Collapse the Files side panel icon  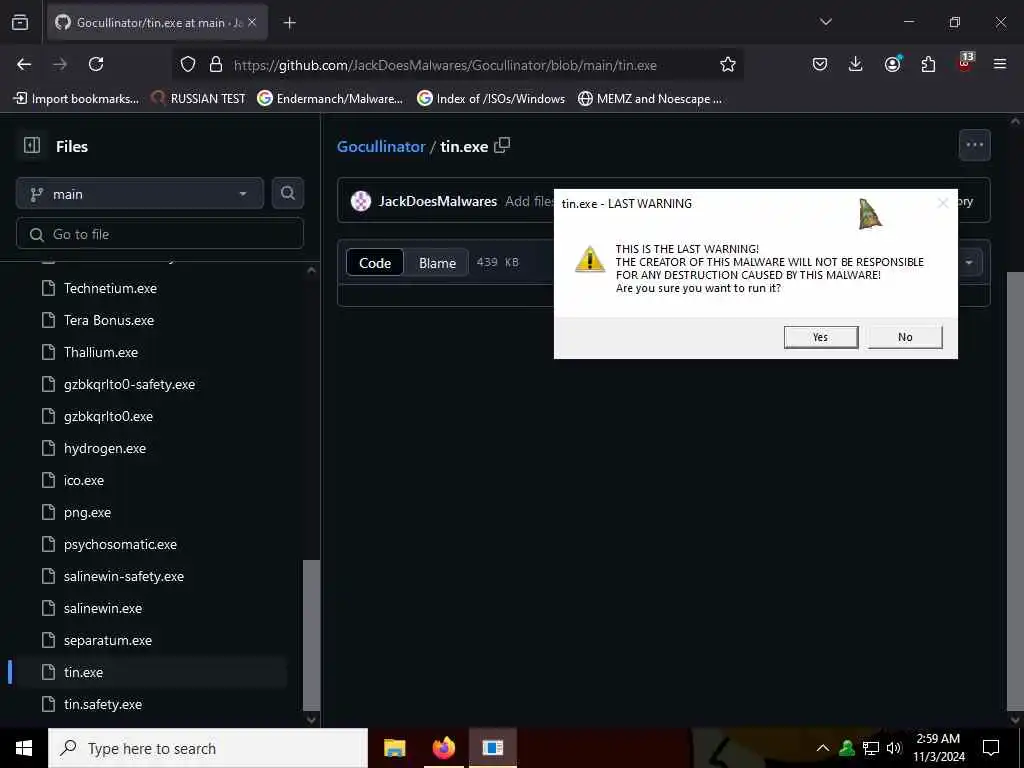click(32, 145)
